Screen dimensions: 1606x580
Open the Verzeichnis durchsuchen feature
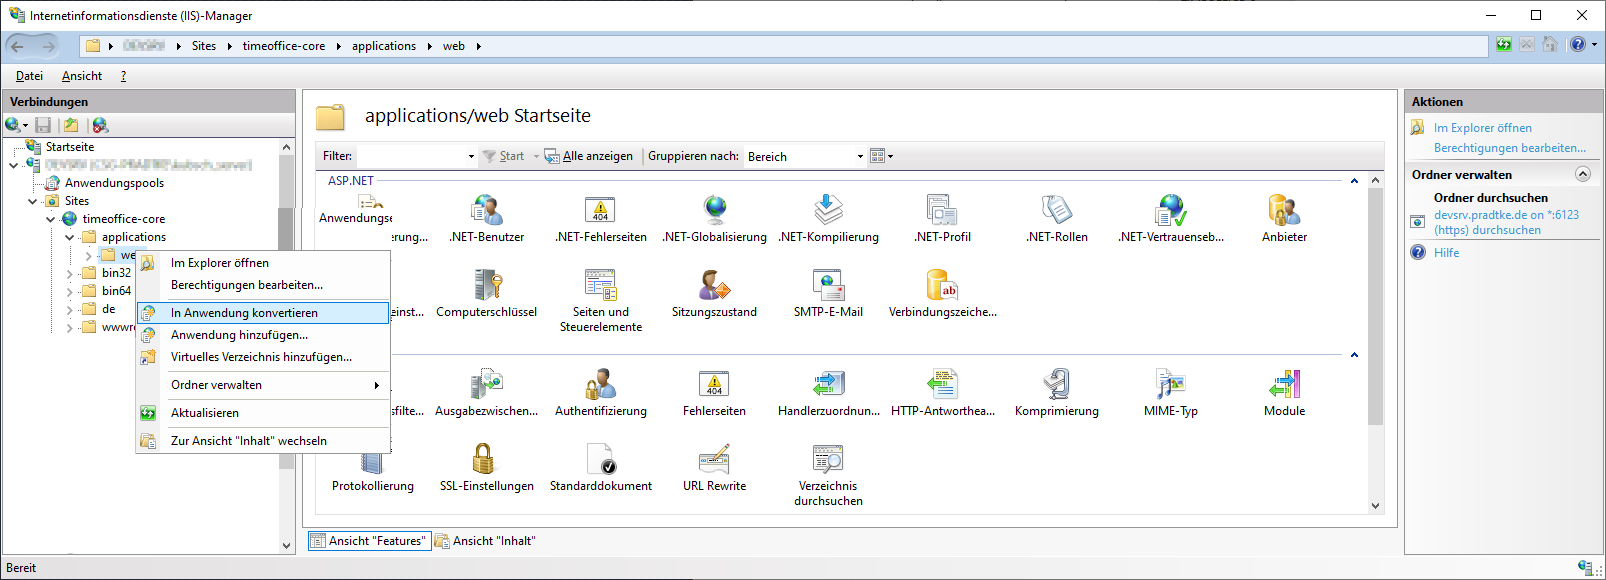pos(828,475)
